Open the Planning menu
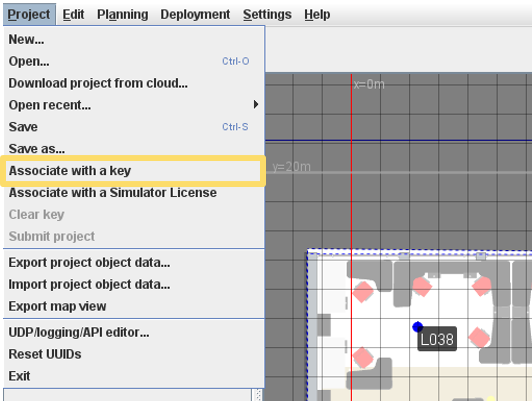Screen dimensions: 532x401 pos(122,14)
